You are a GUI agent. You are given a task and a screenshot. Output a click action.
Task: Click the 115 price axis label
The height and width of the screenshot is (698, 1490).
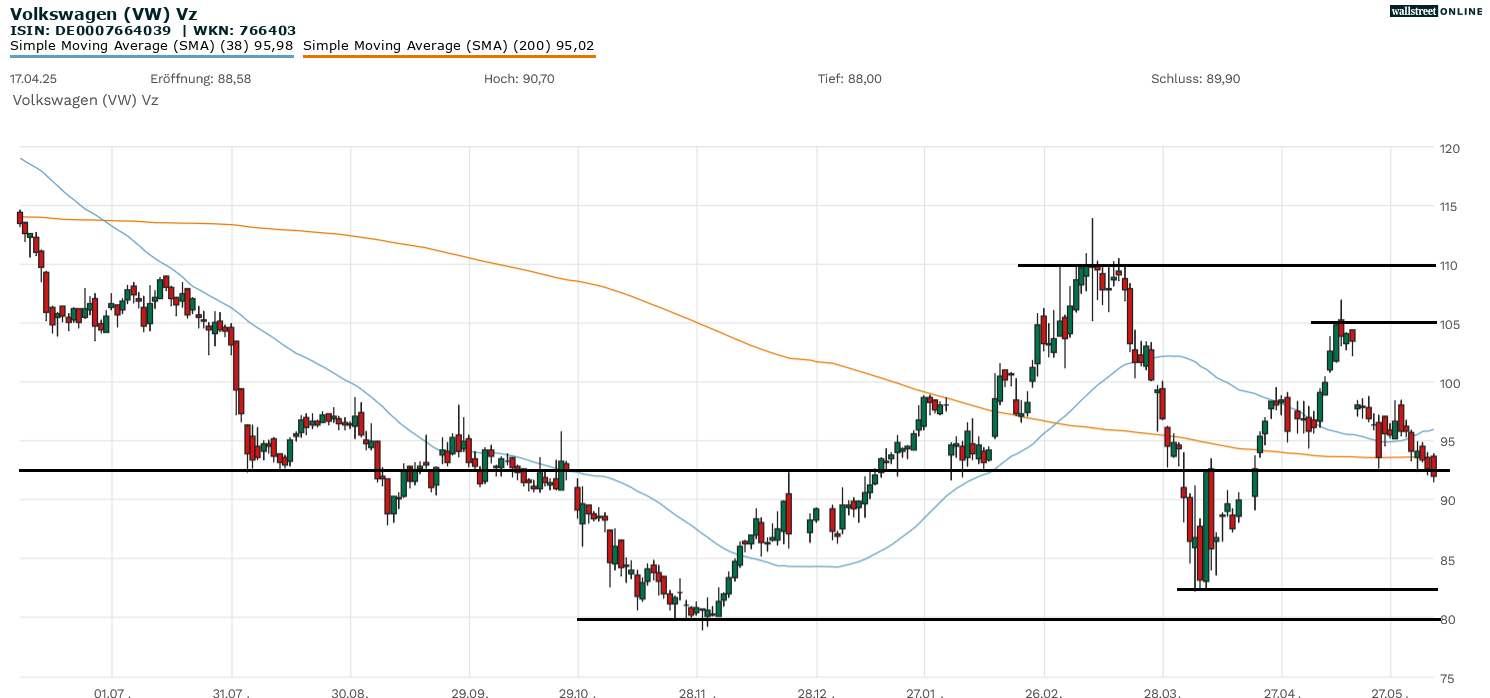click(x=1450, y=207)
